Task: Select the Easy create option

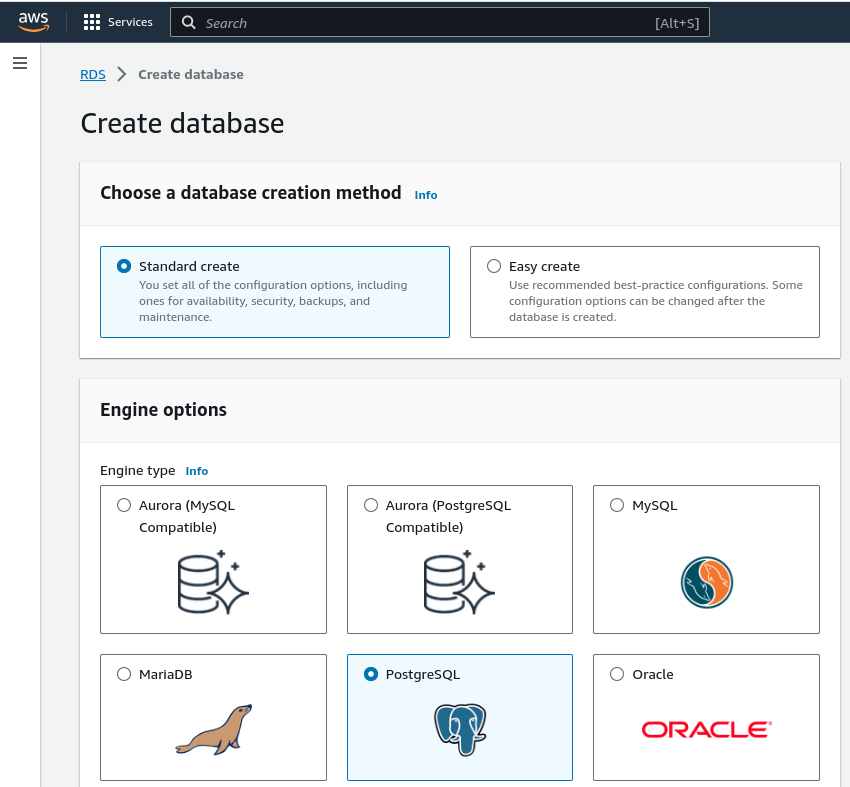Action: 493,265
